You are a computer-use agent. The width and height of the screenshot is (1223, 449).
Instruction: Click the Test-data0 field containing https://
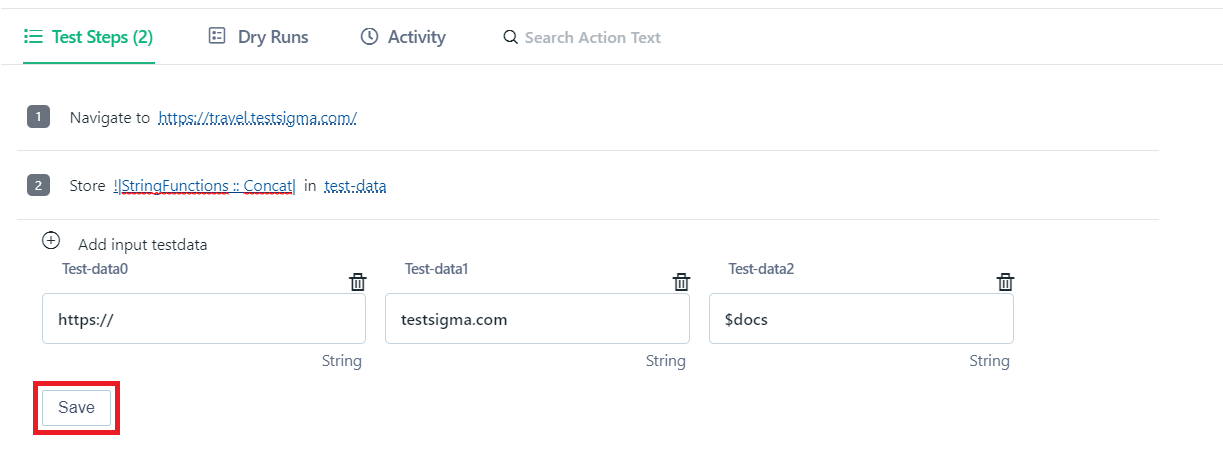[204, 319]
